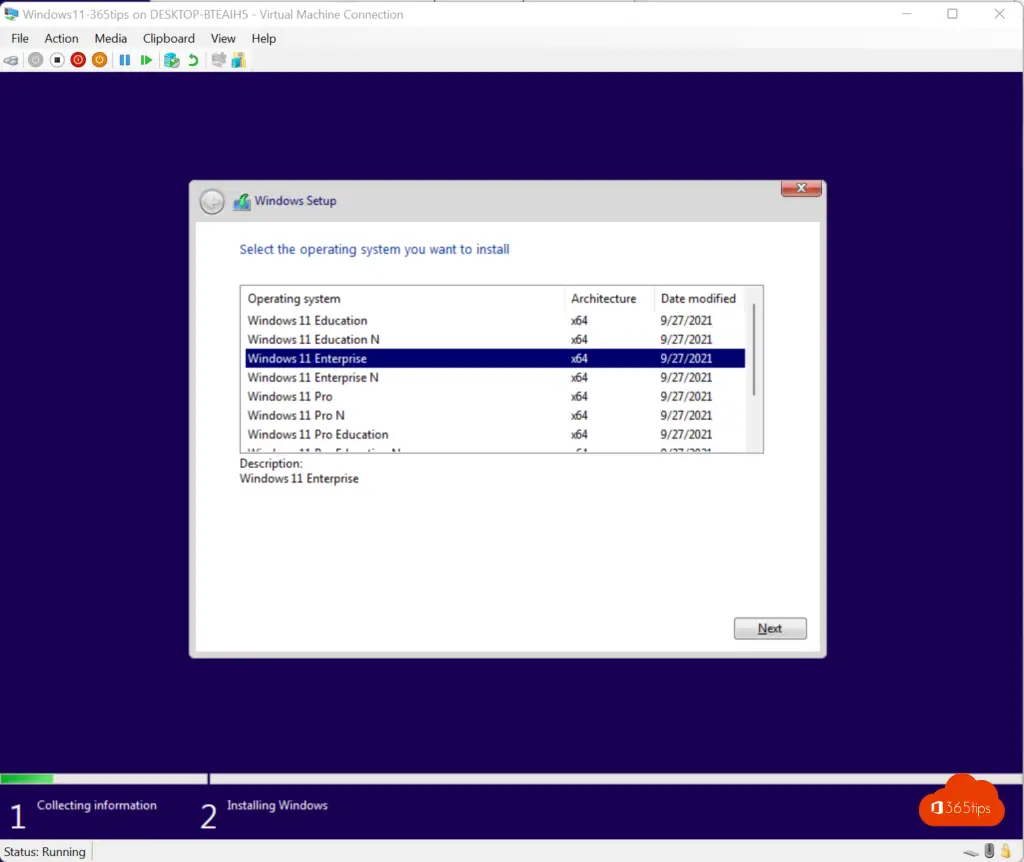Click the Date modified column header
The height and width of the screenshot is (862, 1024).
(x=699, y=298)
